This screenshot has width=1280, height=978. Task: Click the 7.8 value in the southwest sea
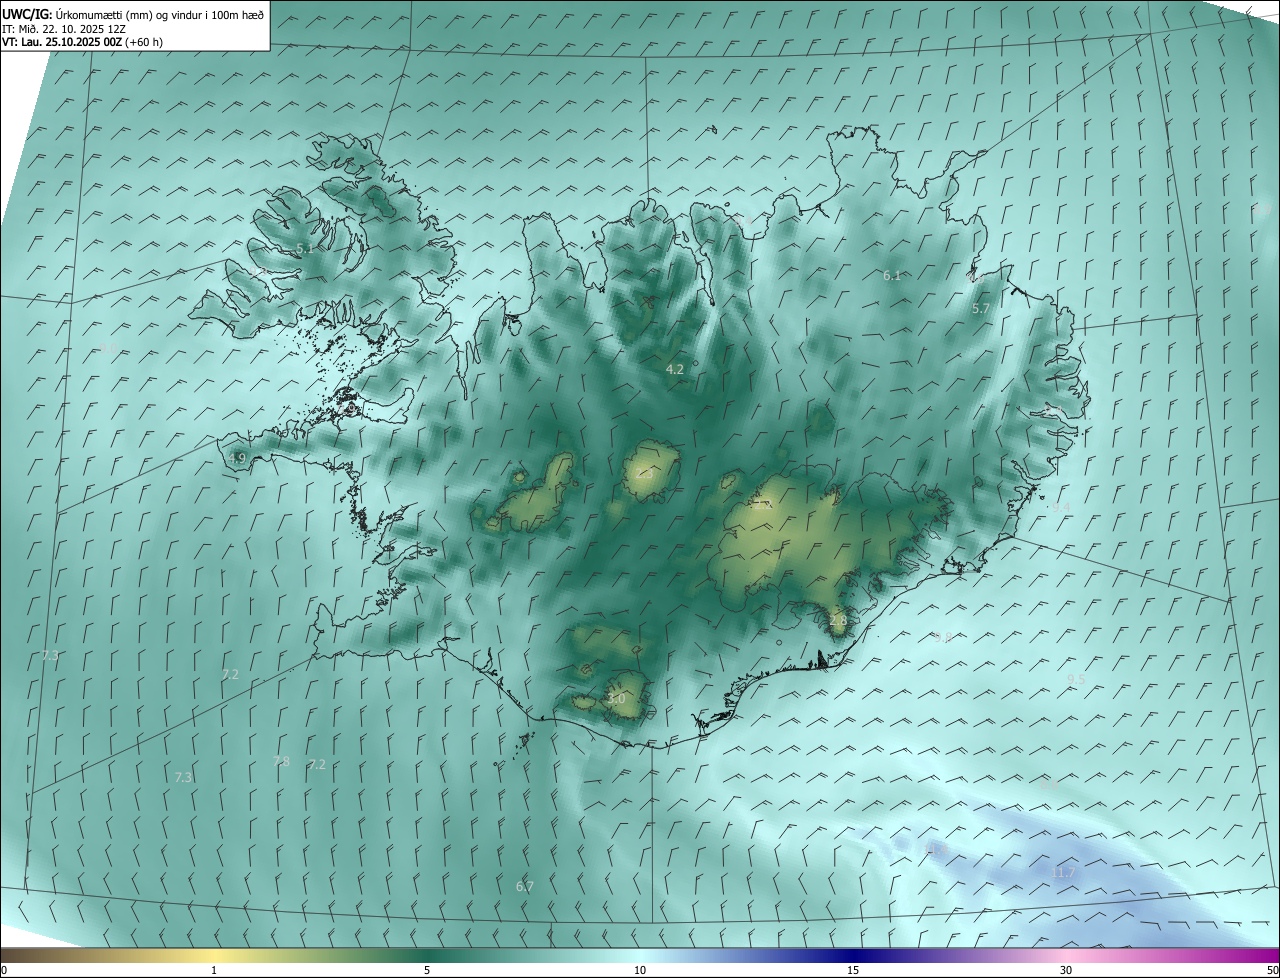[x=281, y=761]
